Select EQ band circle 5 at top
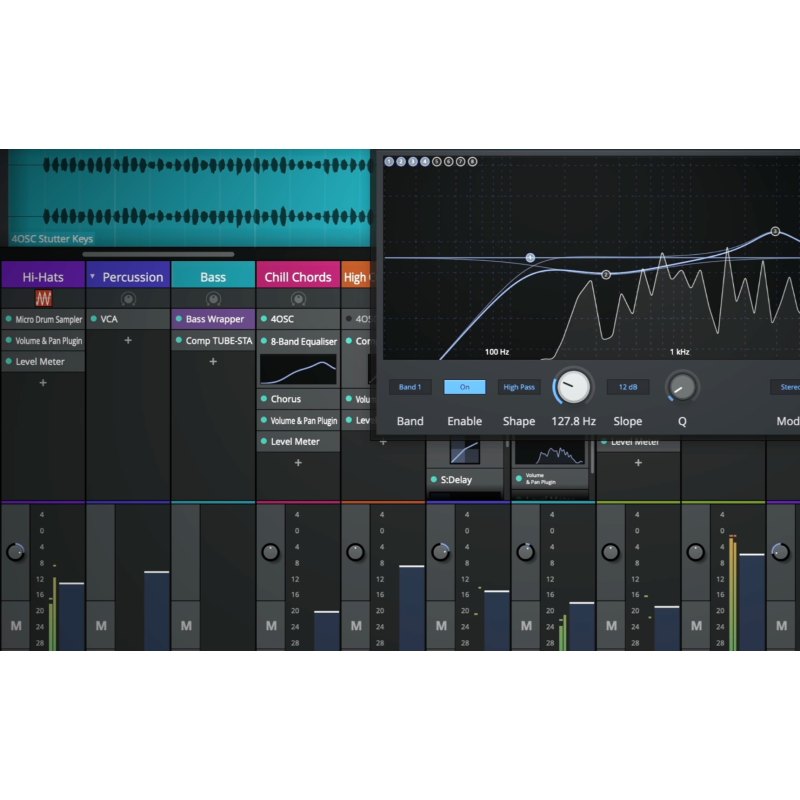800x800 pixels. [x=437, y=162]
